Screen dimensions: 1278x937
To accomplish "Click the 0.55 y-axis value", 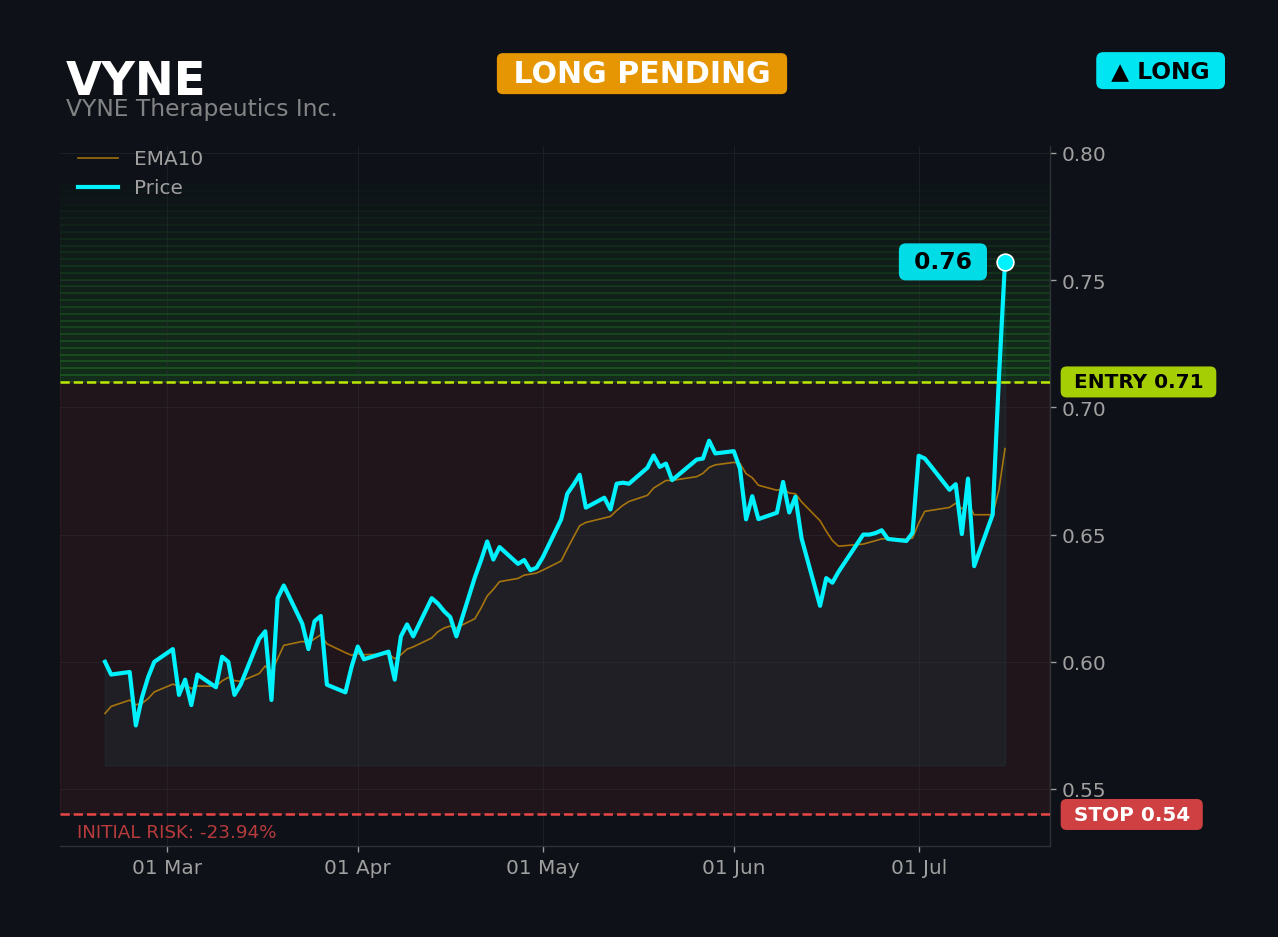I will pos(1084,789).
